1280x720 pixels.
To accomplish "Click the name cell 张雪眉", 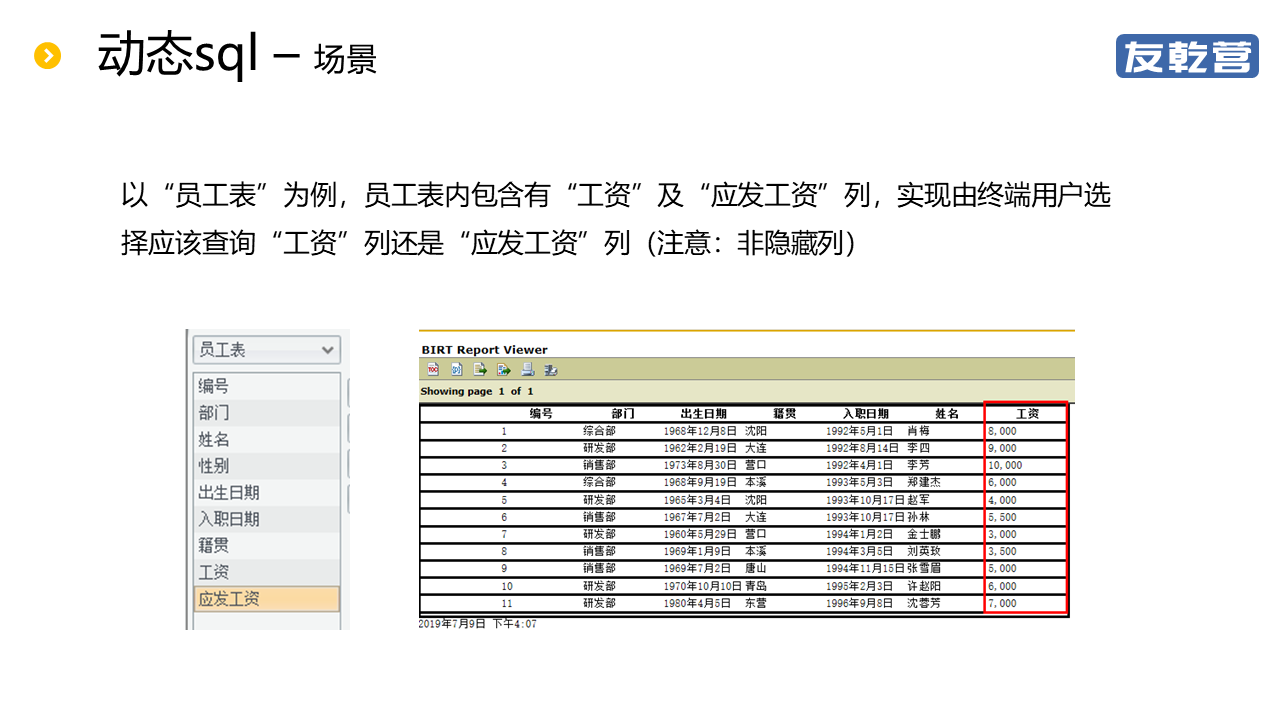I will click(924, 568).
